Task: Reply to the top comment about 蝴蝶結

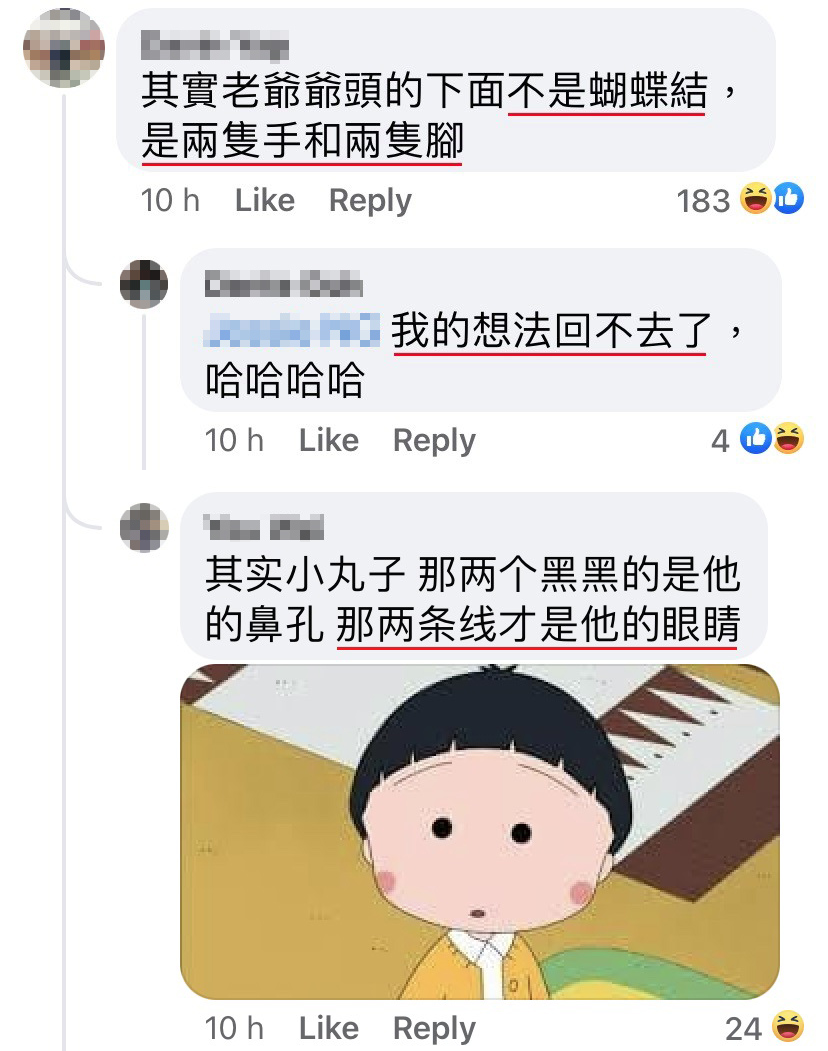Action: point(370,200)
